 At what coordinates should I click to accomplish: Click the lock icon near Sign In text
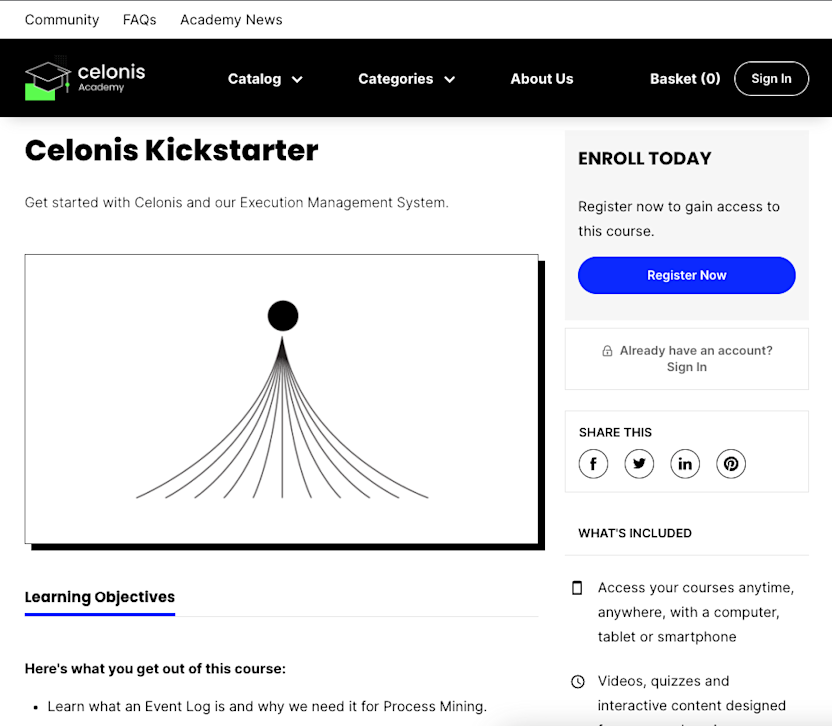coord(607,350)
